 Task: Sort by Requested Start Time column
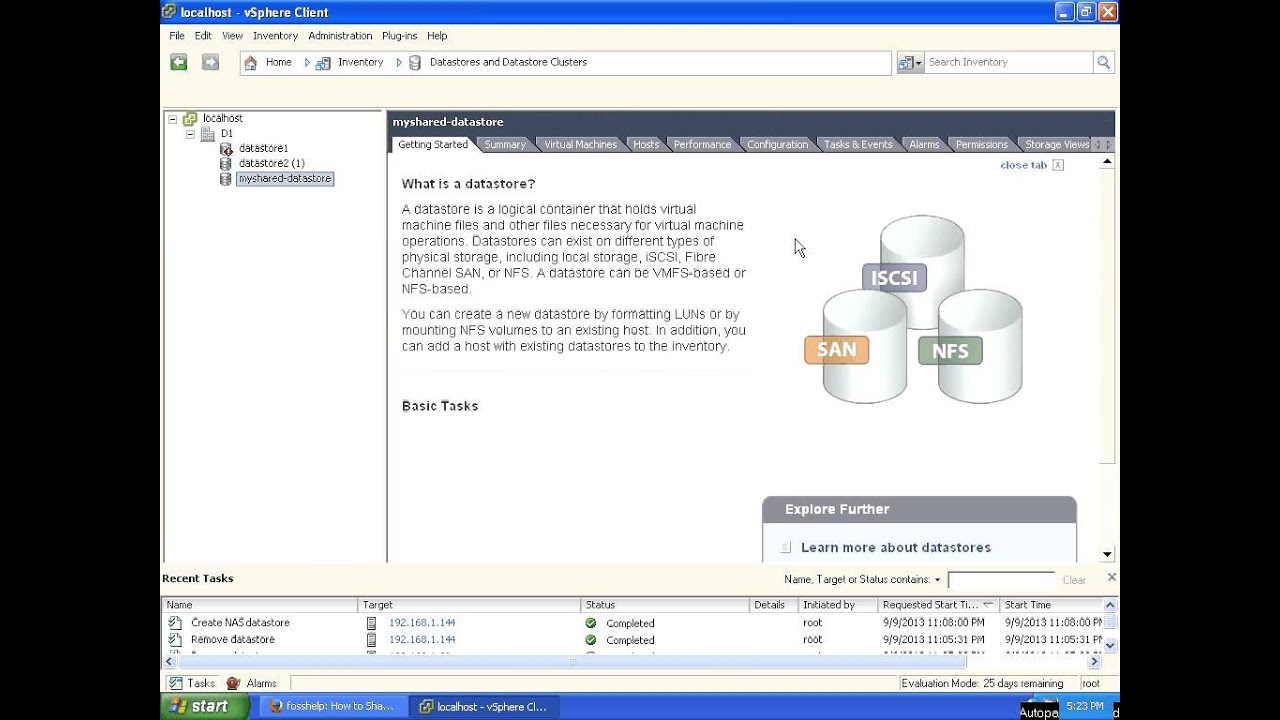tap(938, 605)
